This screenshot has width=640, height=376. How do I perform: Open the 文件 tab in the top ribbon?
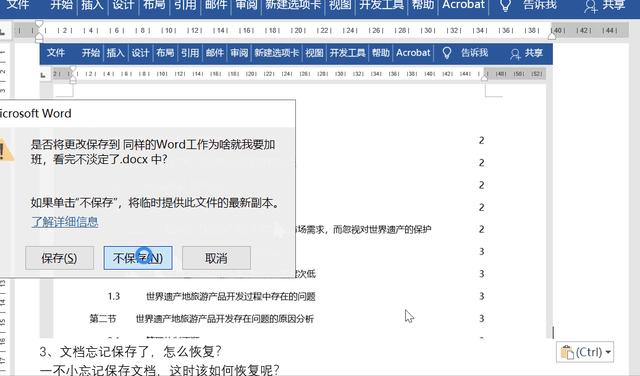pos(18,5)
